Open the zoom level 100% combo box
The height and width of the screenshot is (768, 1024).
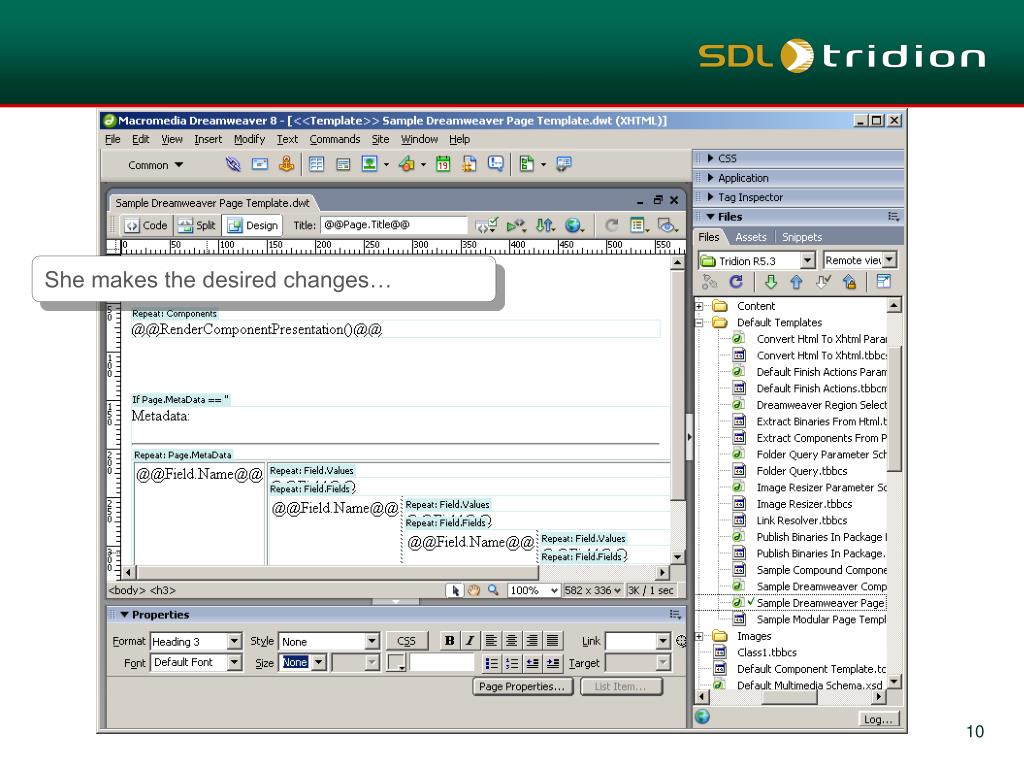tap(534, 590)
